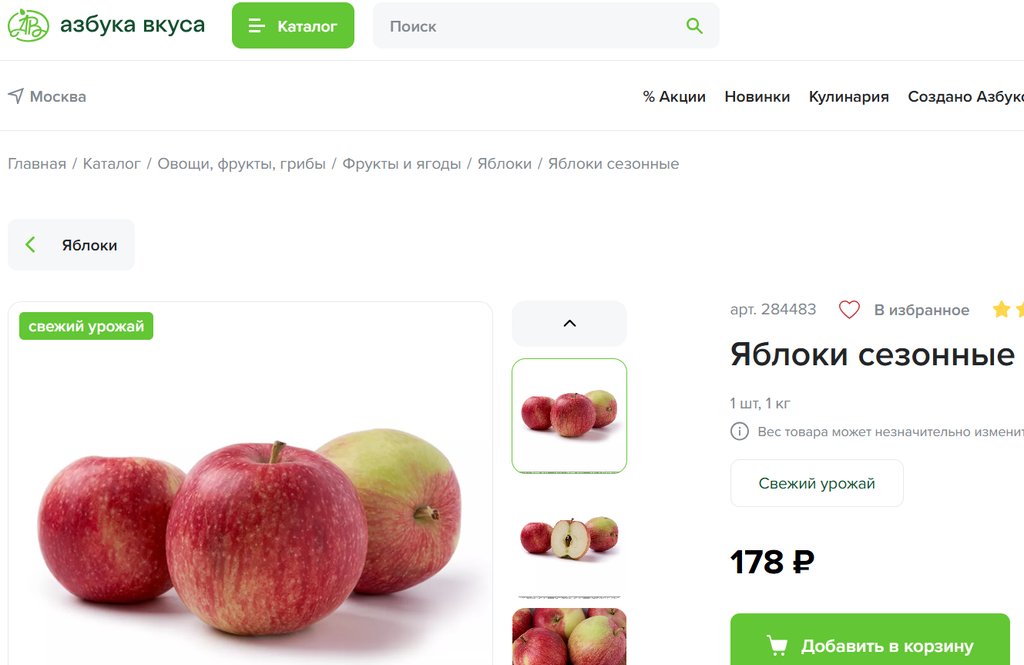Click the Главная breadcrumb link

(37, 164)
